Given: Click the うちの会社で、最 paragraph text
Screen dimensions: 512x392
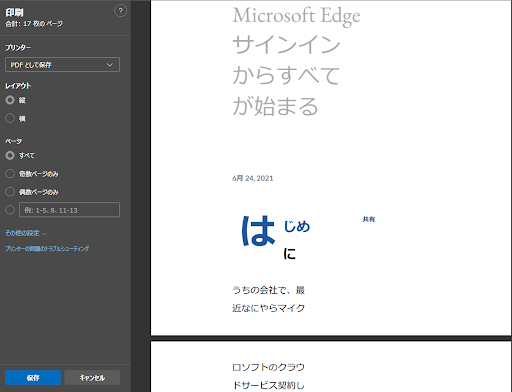Looking at the screenshot, I should tap(268, 290).
